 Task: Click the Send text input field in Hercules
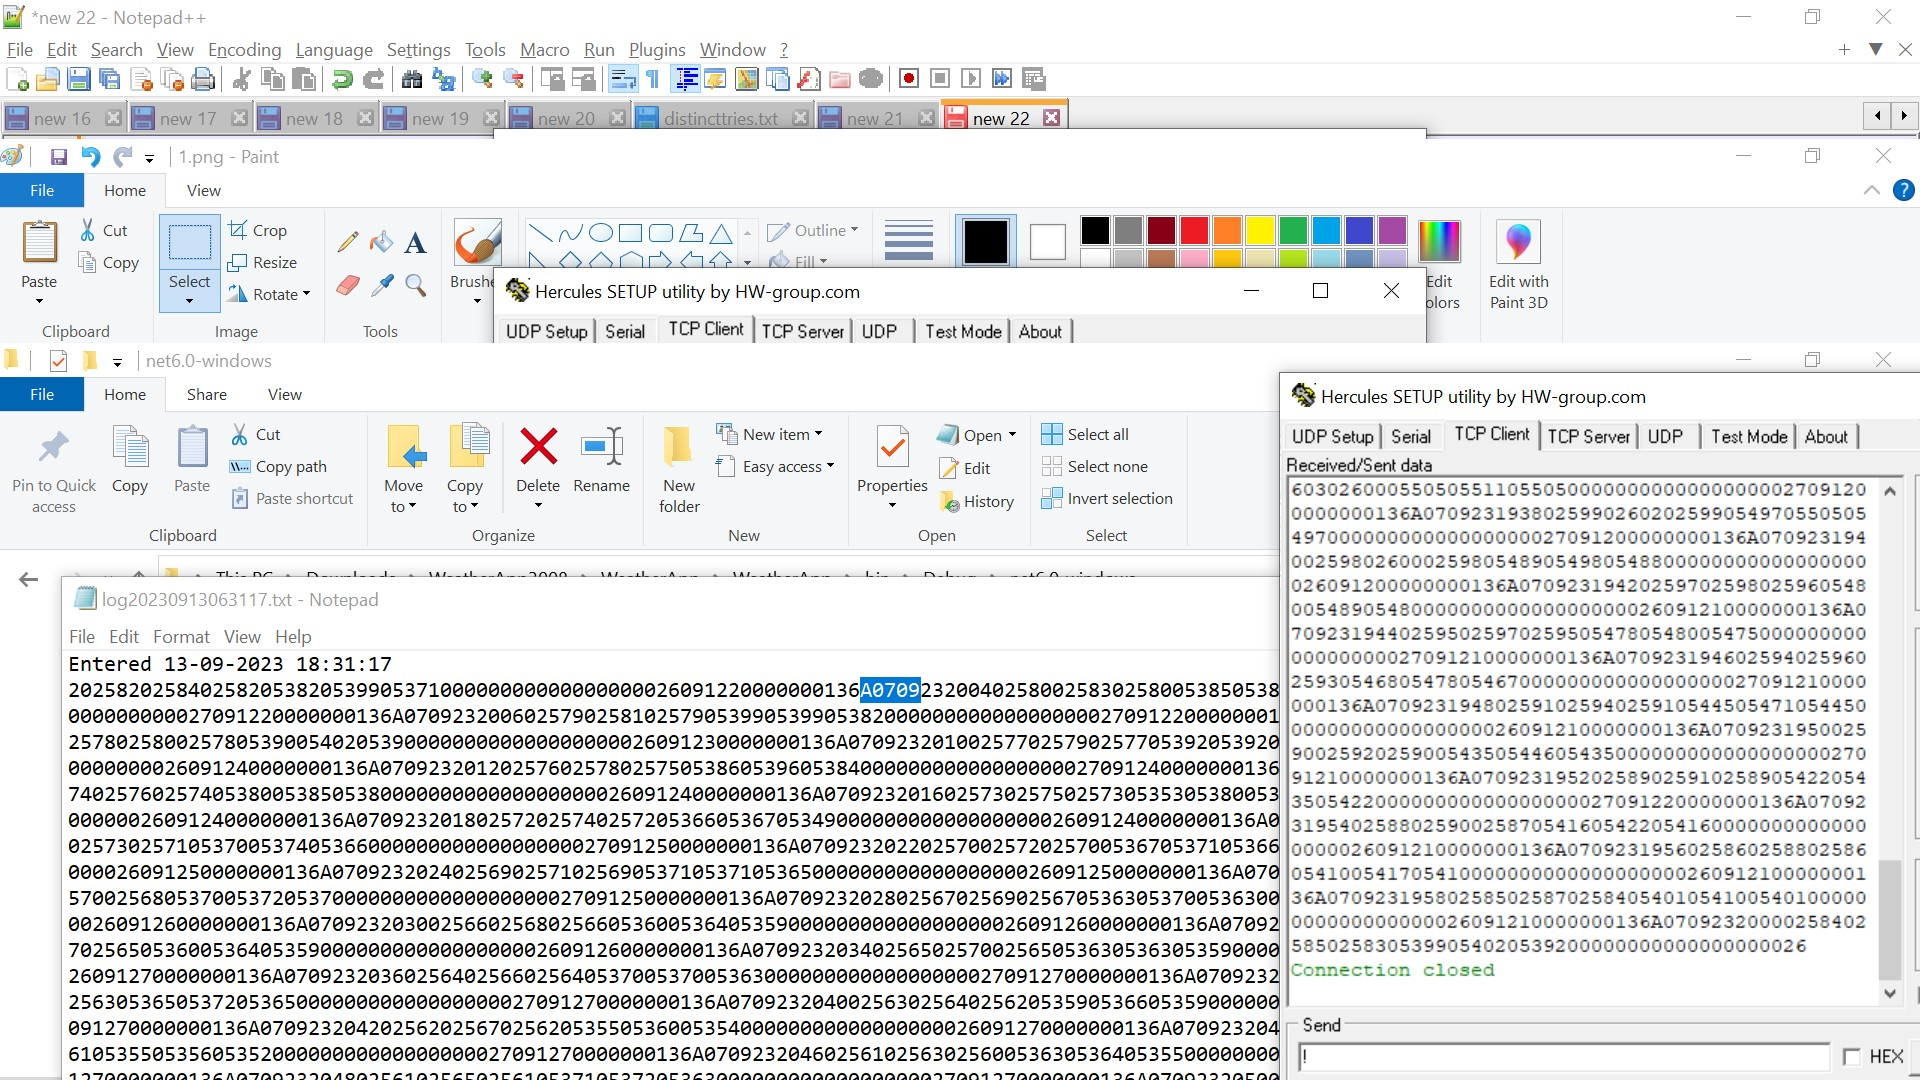click(x=1564, y=1057)
